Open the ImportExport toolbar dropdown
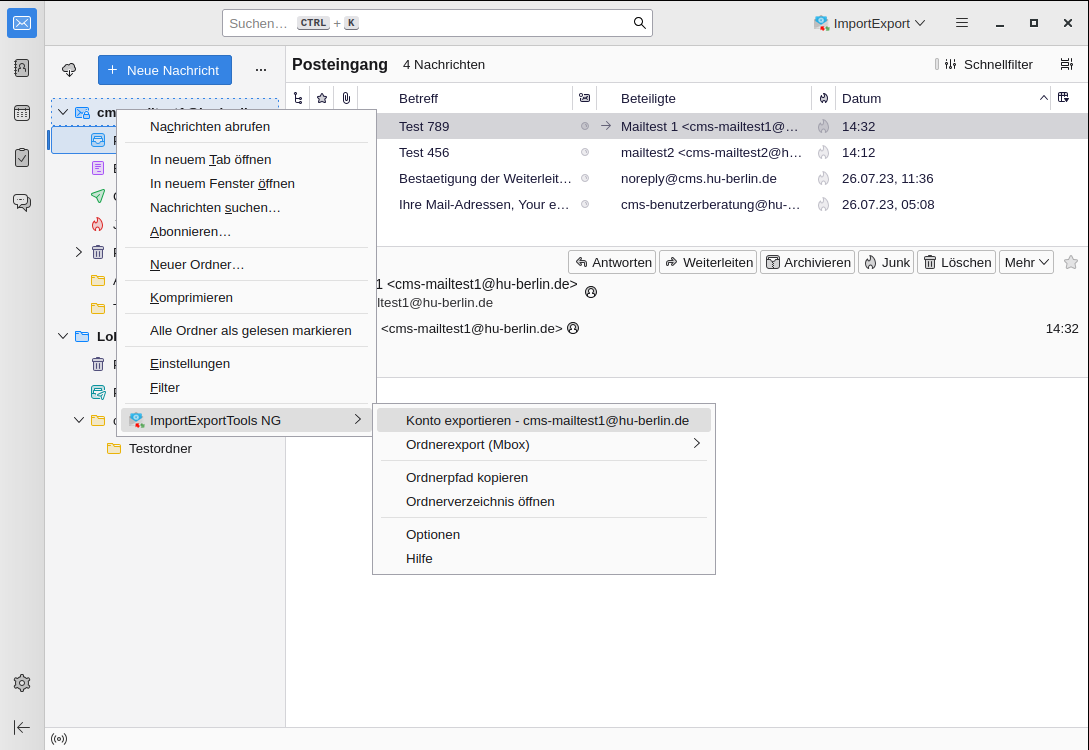 pos(869,23)
